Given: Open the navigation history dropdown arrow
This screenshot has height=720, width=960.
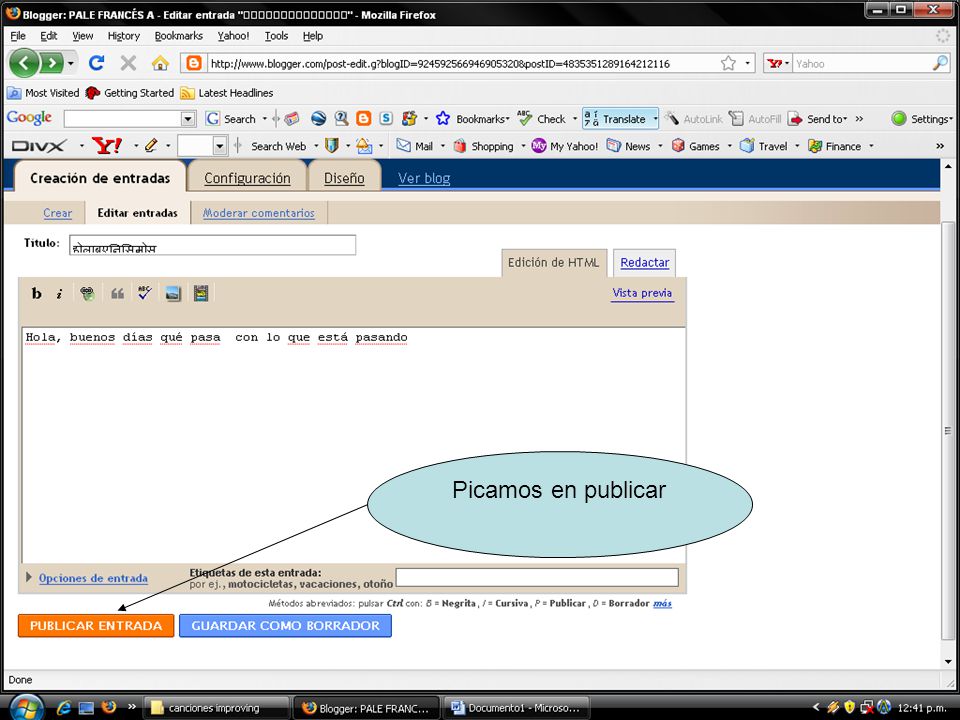Looking at the screenshot, I should coord(72,63).
